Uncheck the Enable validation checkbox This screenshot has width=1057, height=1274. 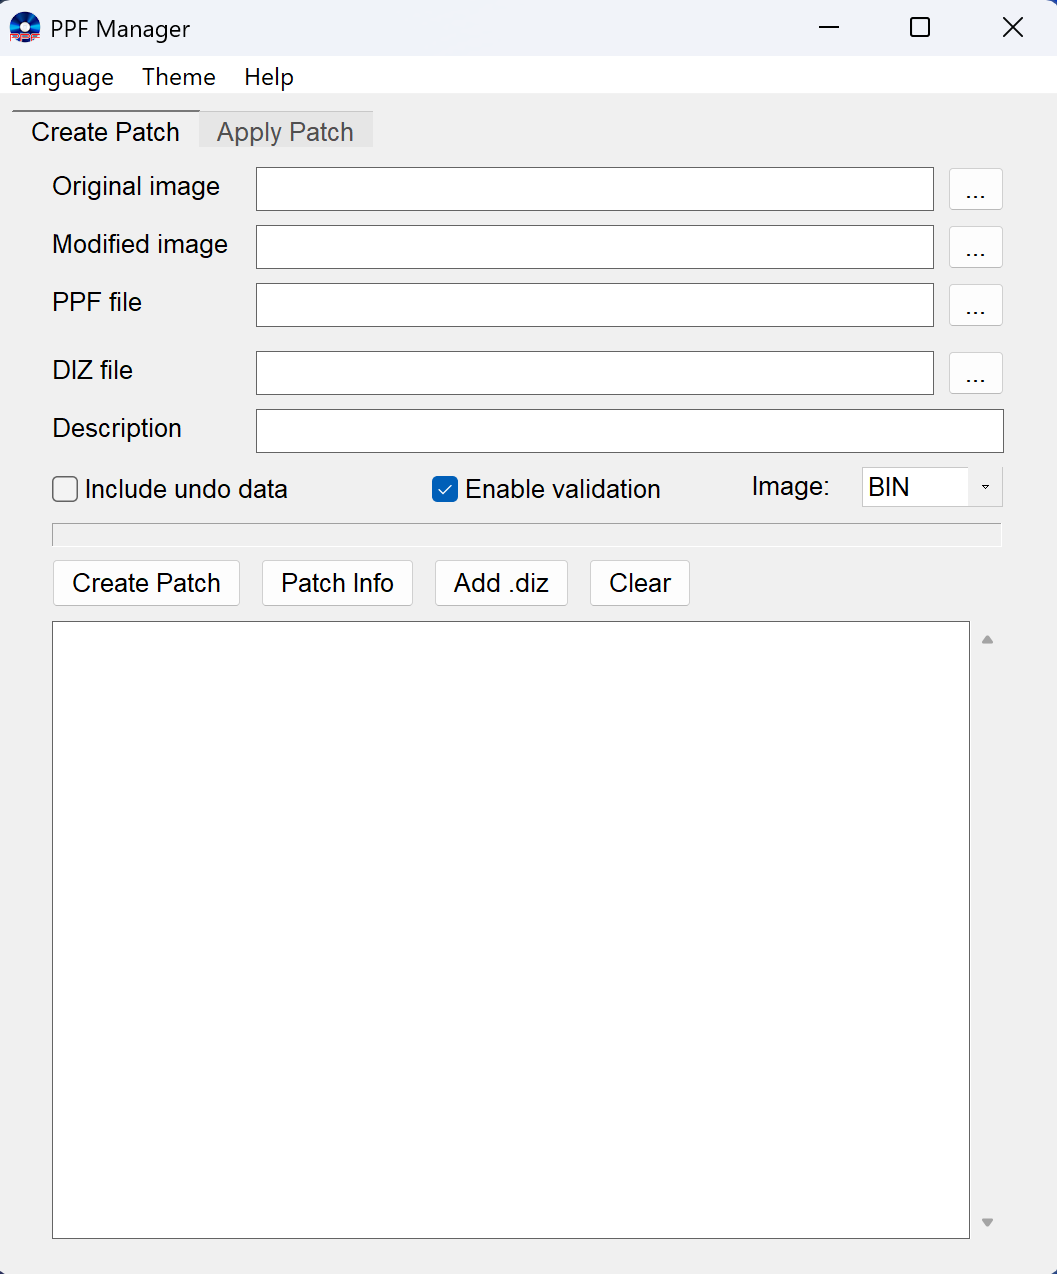[x=445, y=489]
